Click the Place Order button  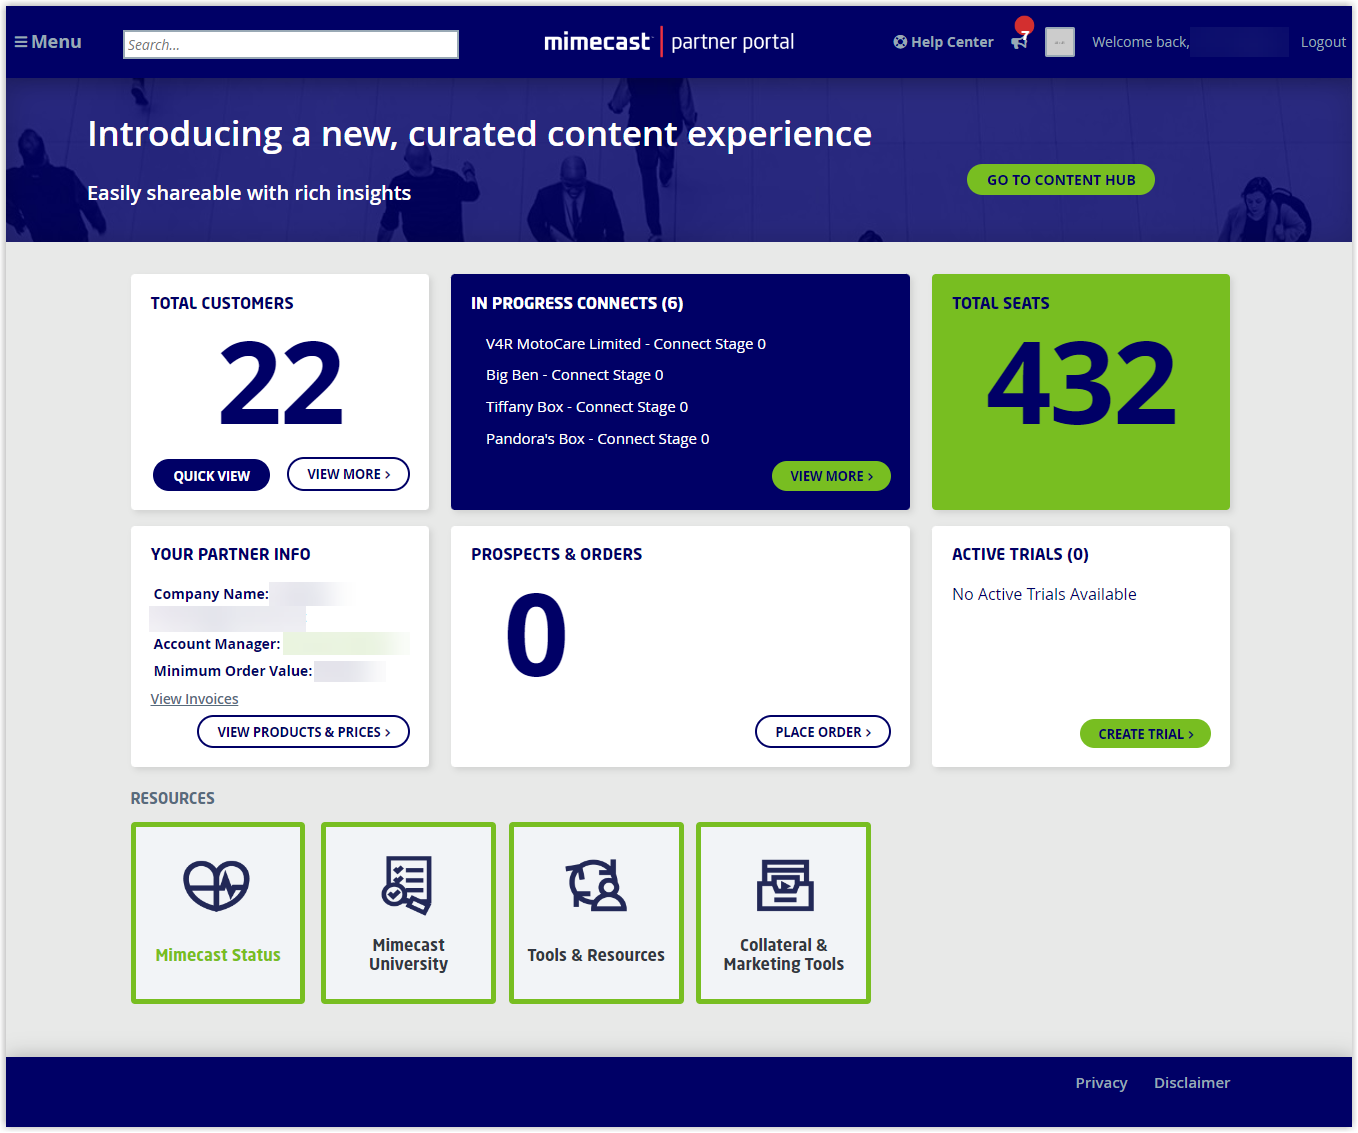(x=822, y=732)
